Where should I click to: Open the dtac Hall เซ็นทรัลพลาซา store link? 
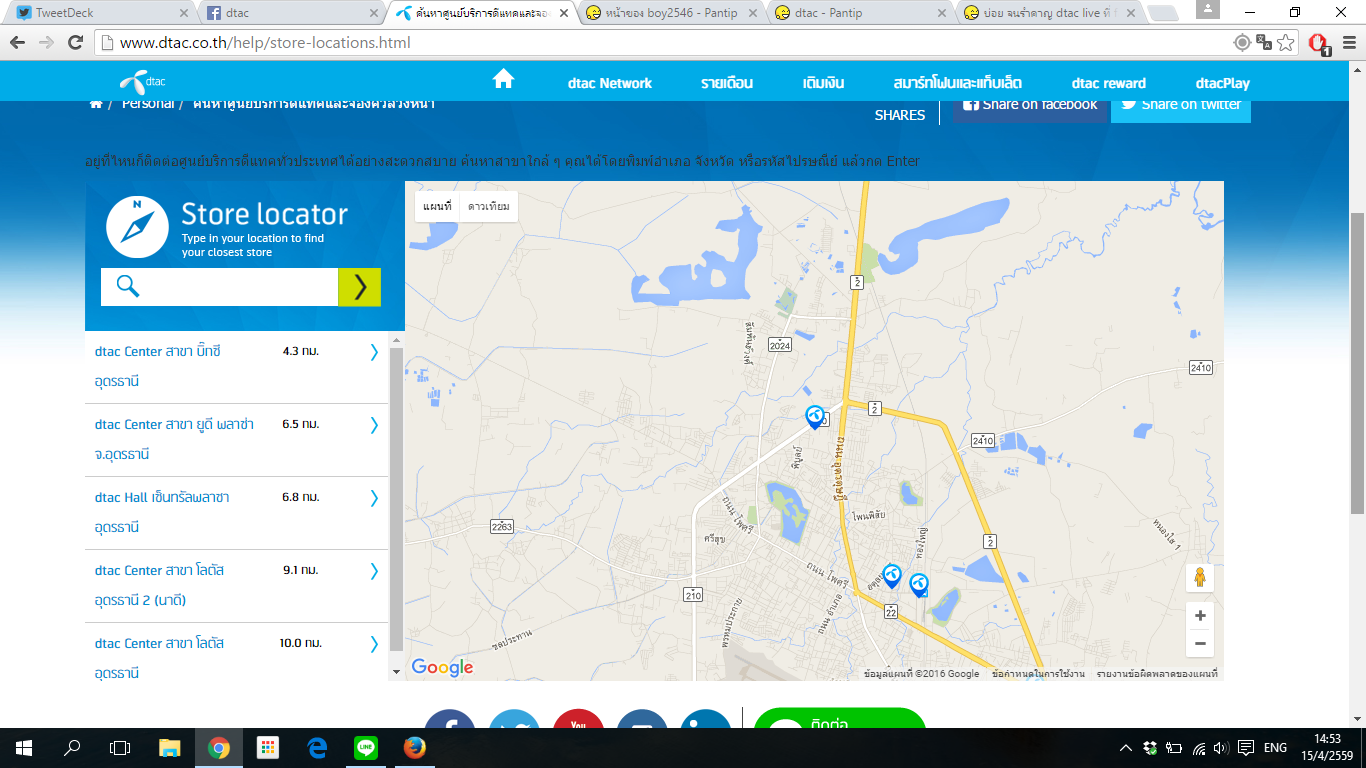pyautogui.click(x=162, y=512)
